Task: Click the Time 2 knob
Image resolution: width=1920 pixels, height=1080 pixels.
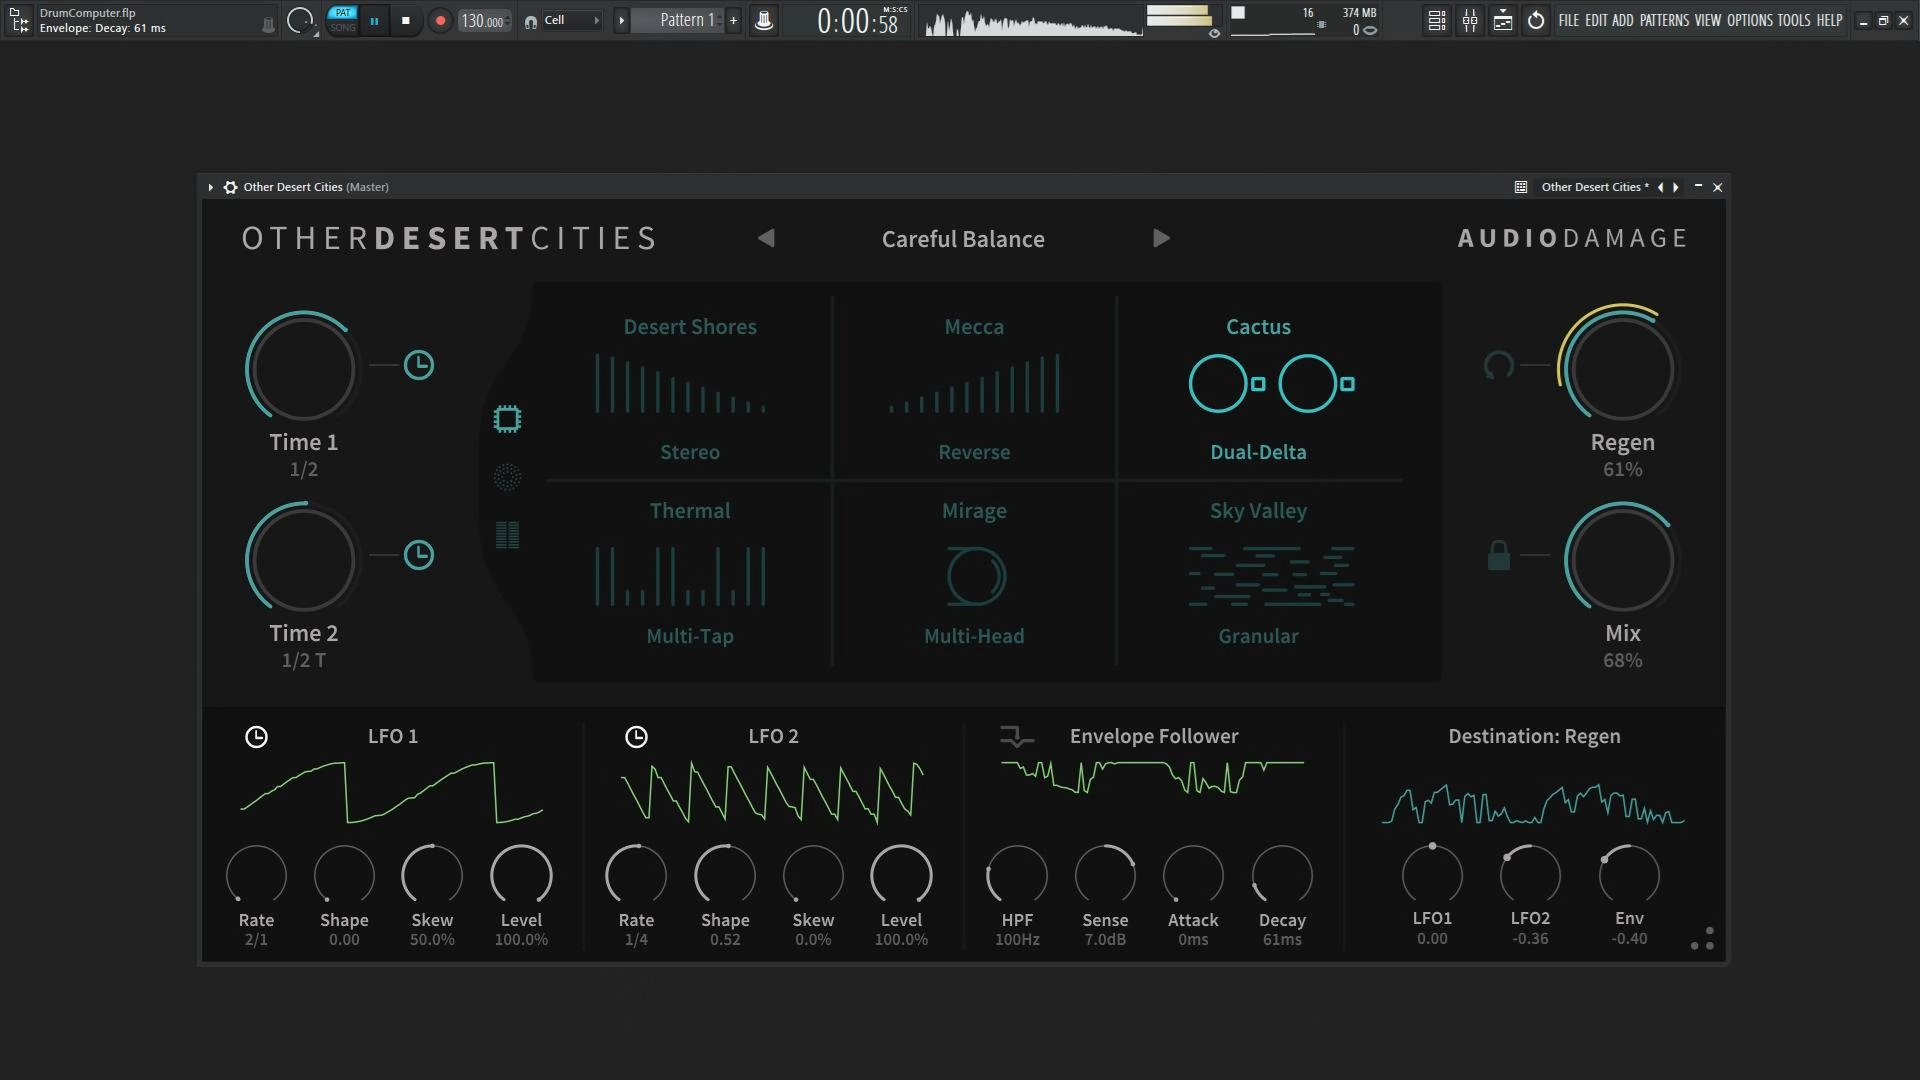Action: [302, 558]
